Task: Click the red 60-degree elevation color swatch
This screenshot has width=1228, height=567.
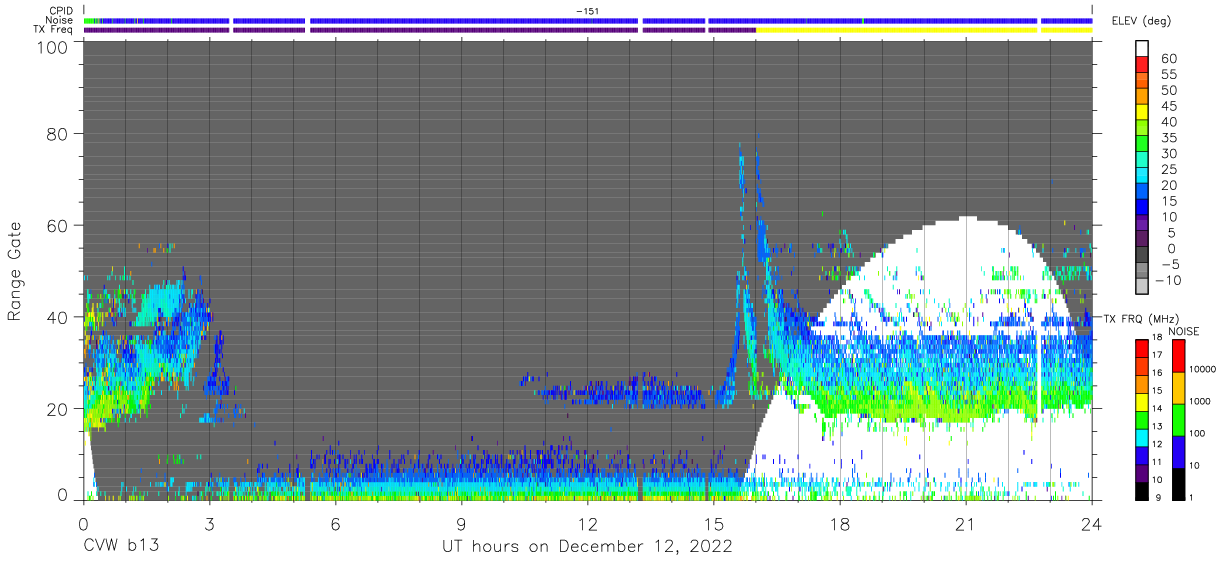Action: (1143, 66)
